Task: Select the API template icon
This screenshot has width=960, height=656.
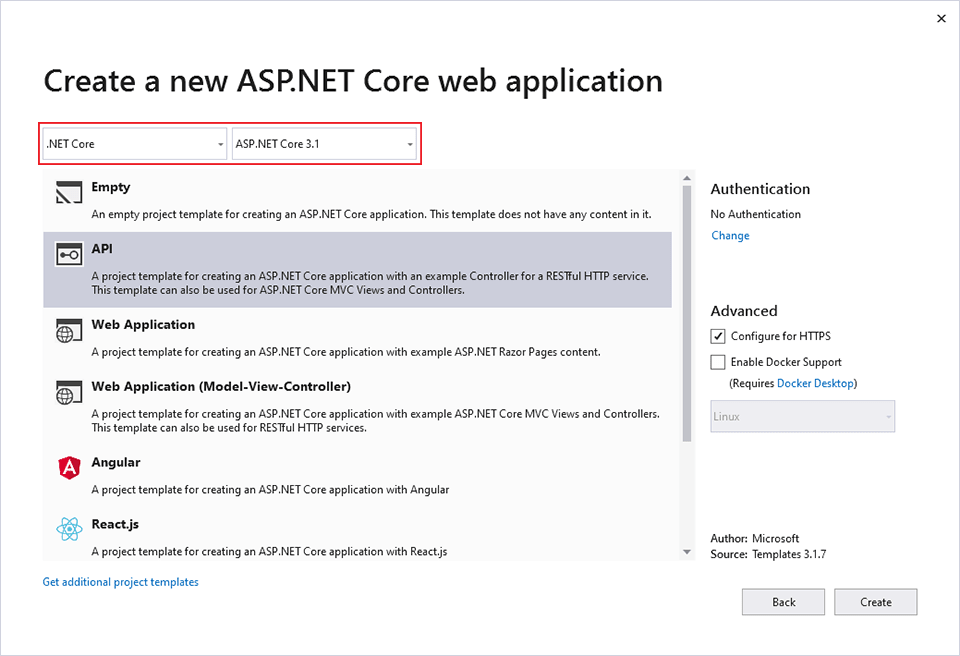Action: [x=69, y=255]
